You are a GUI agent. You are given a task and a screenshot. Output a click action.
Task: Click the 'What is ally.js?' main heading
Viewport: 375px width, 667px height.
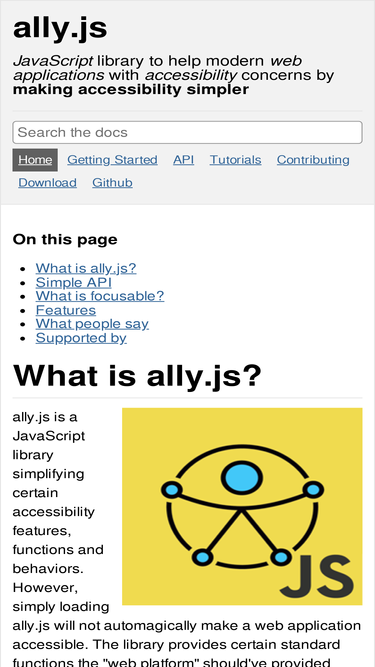pyautogui.click(x=137, y=375)
